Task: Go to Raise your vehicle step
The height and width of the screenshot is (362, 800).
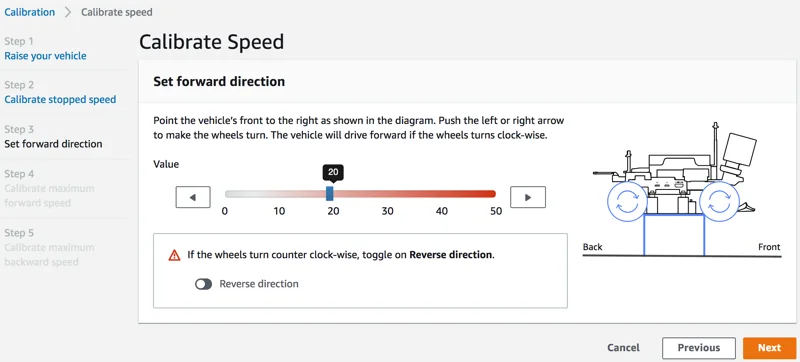Action: [45, 56]
